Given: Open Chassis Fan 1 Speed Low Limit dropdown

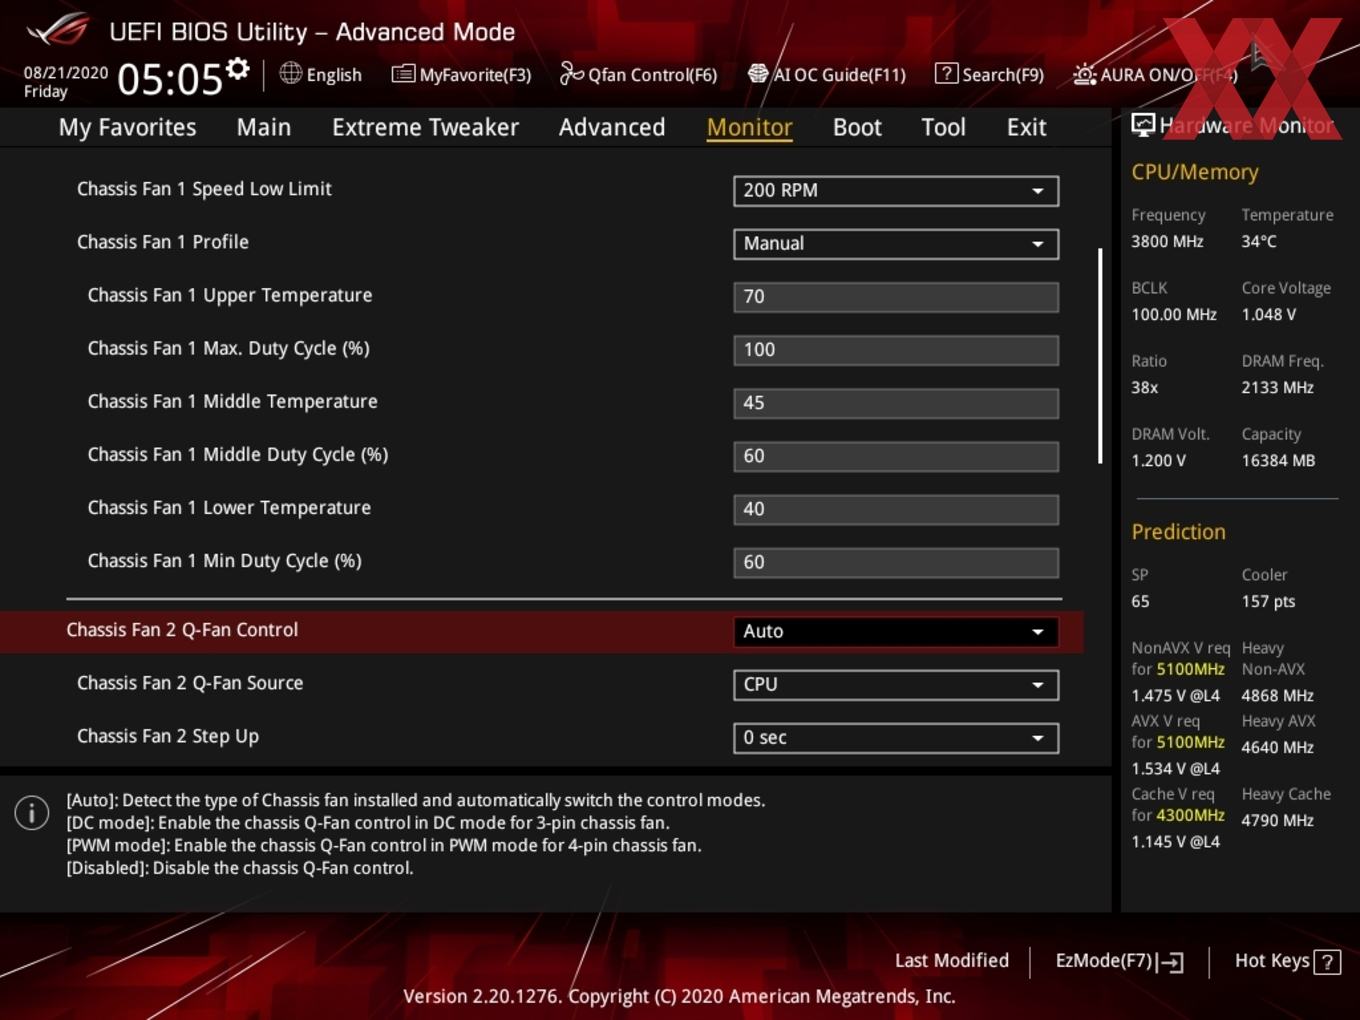Looking at the screenshot, I should coord(896,191).
